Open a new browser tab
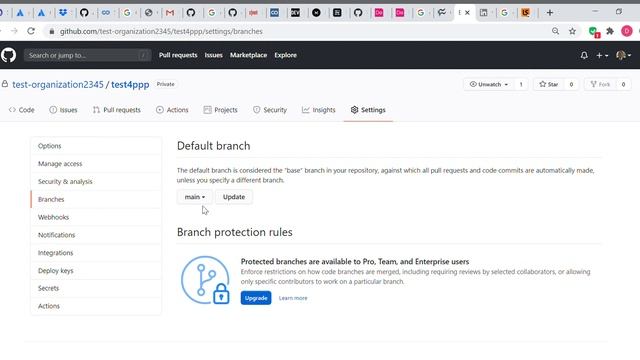The image size is (640, 360). tap(550, 13)
